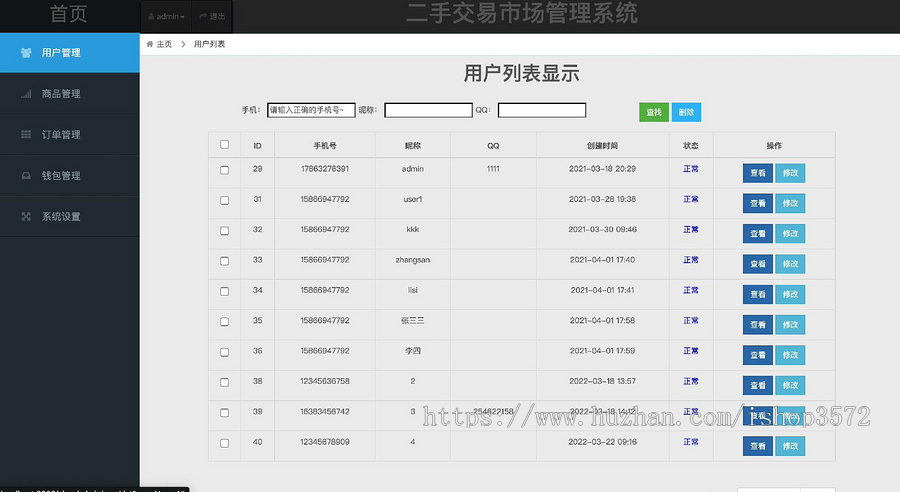Click the 正常 status for zhangsan

click(690, 260)
